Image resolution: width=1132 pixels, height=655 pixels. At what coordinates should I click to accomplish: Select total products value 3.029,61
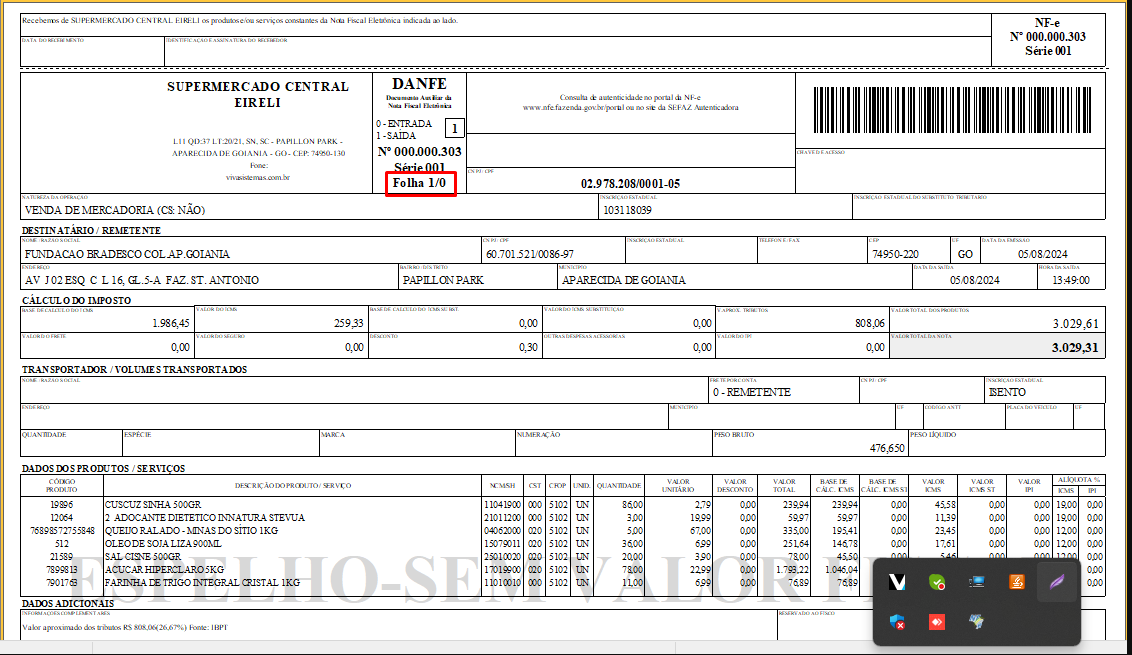pos(1076,324)
